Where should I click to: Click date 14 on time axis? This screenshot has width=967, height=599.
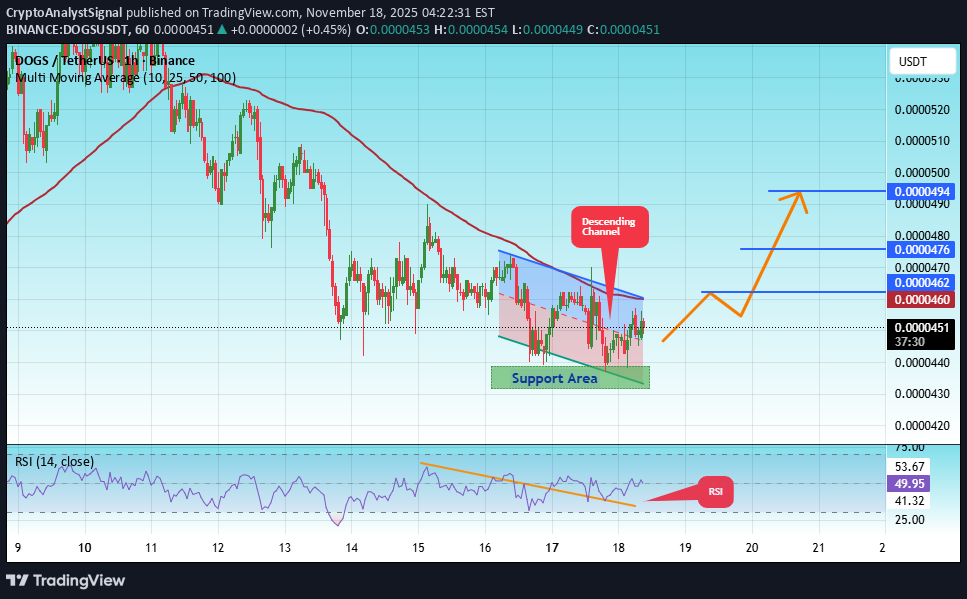pos(351,548)
